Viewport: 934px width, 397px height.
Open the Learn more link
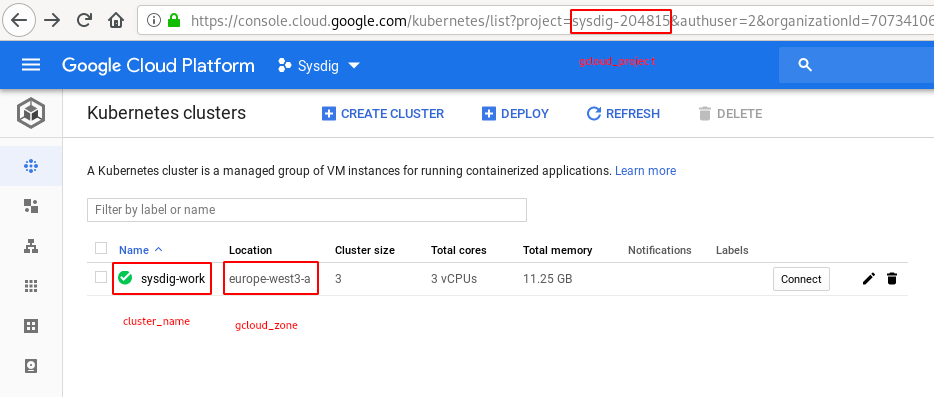pyautogui.click(x=645, y=170)
